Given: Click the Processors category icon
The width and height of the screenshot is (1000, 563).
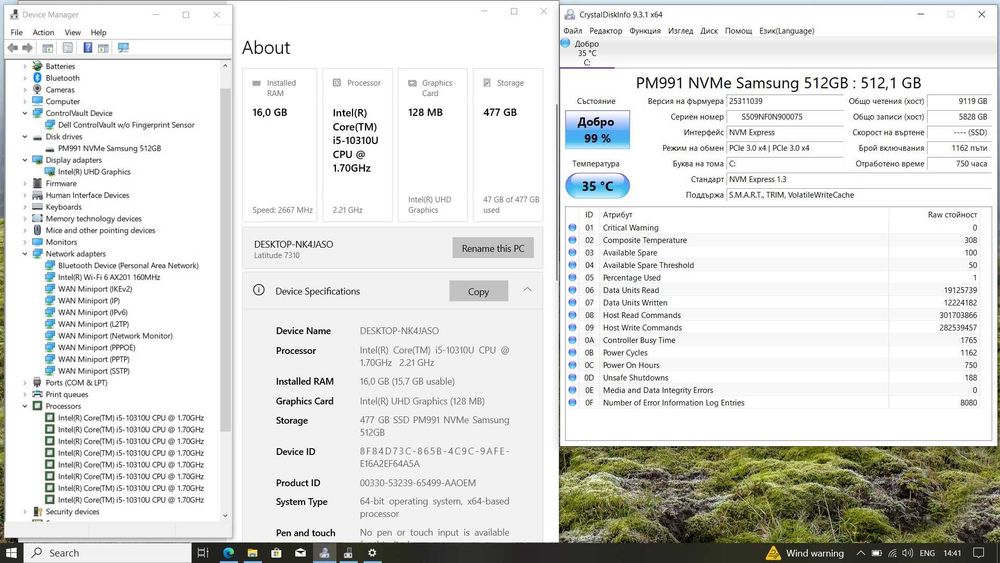Looking at the screenshot, I should point(37,406).
